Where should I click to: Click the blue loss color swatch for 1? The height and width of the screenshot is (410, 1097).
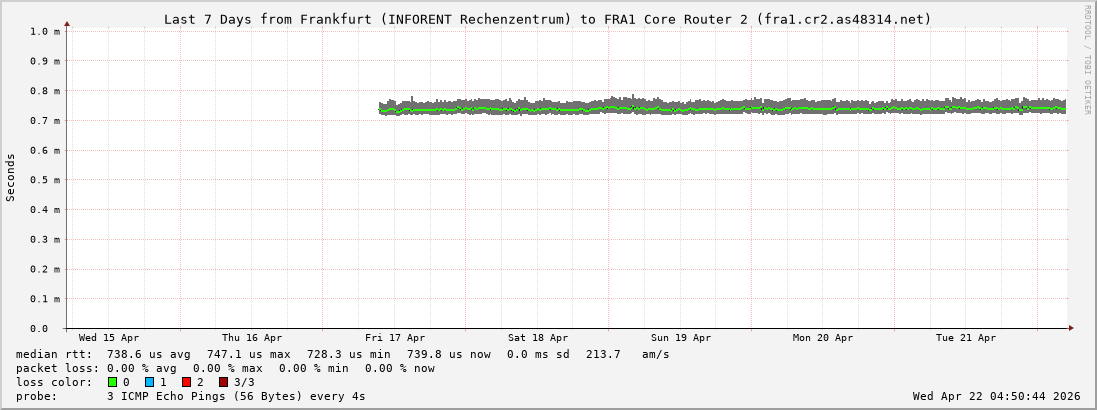149,382
